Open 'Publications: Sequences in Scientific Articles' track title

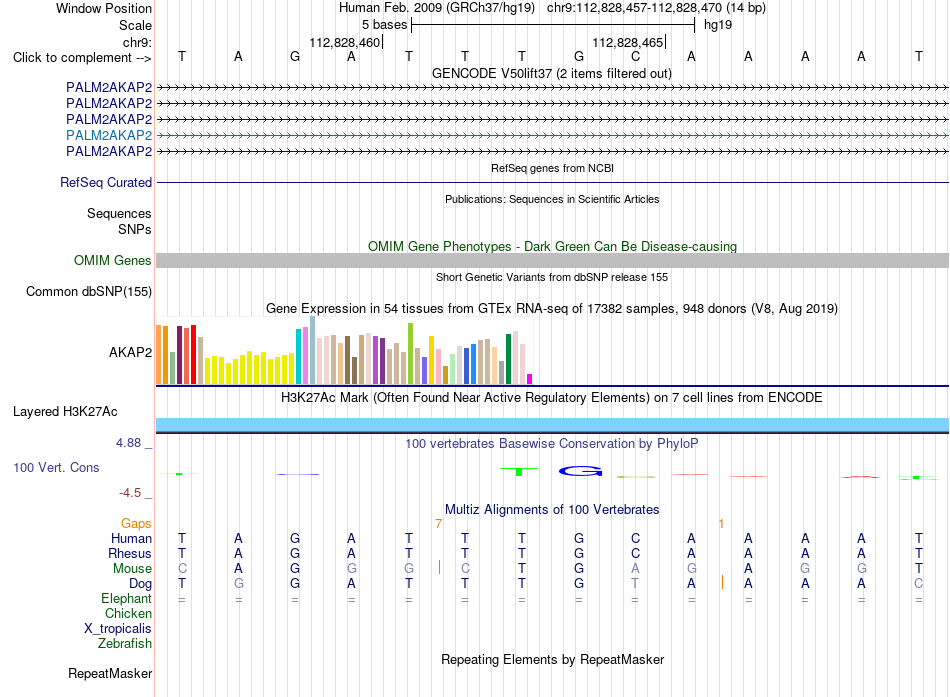pos(552,199)
